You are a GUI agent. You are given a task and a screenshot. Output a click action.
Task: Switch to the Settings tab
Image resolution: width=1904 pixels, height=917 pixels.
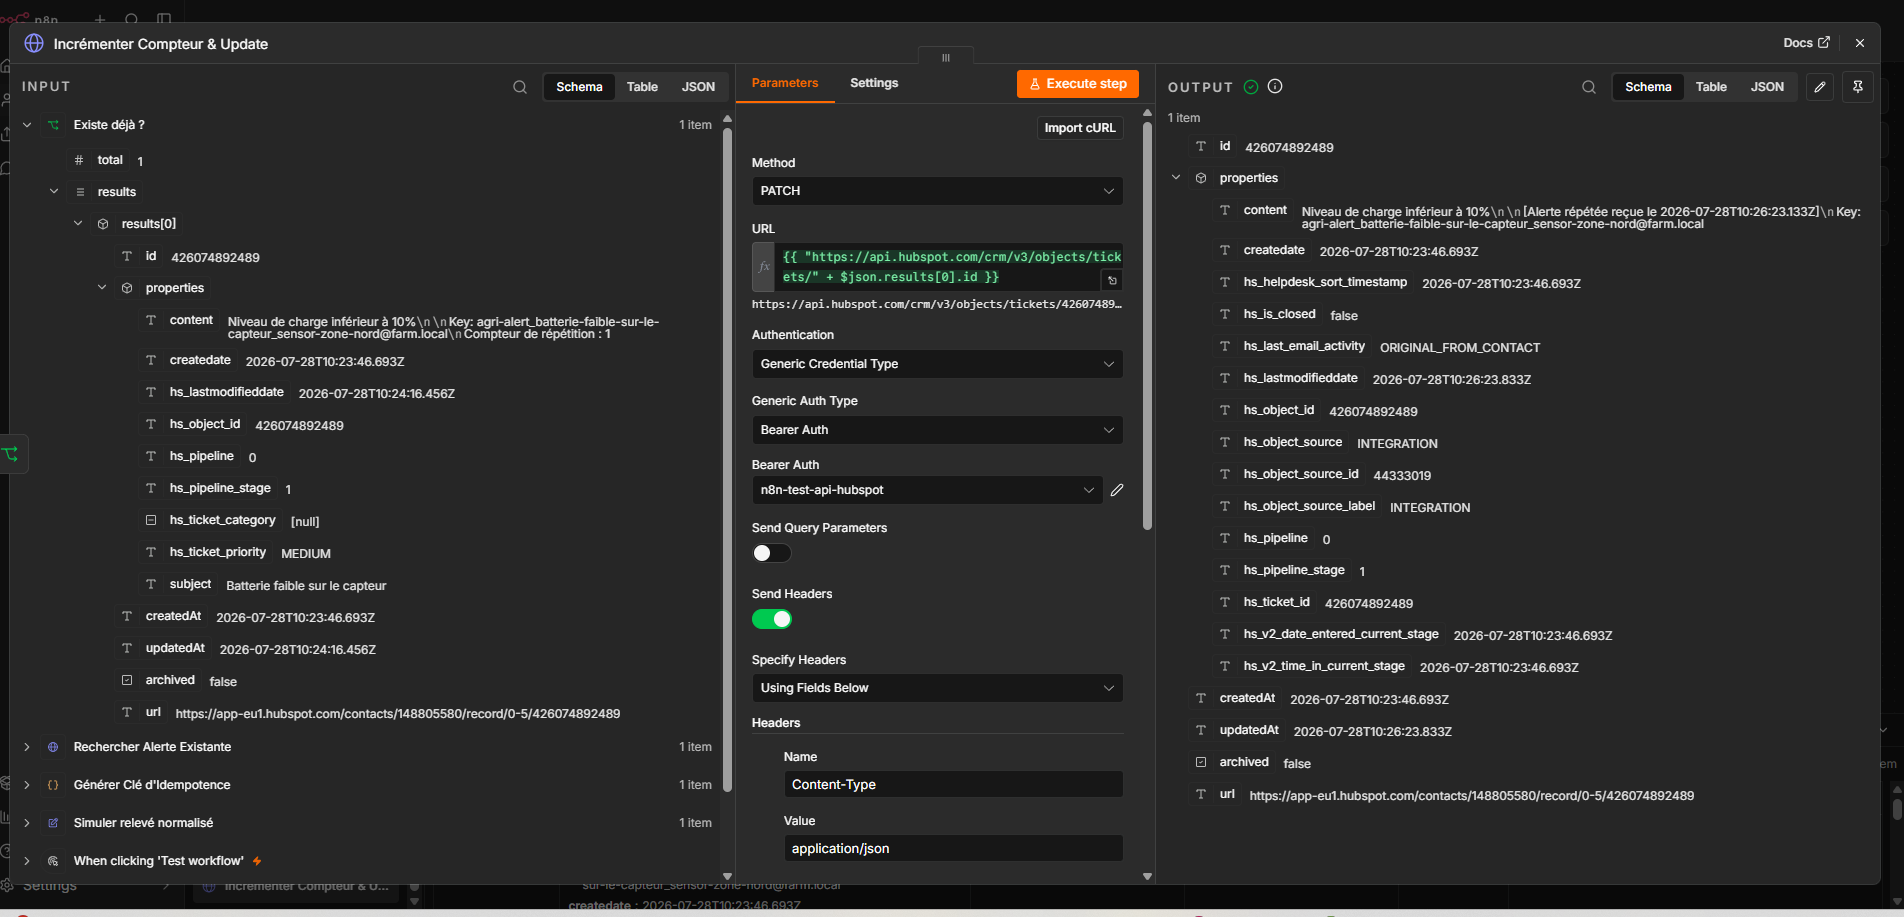click(874, 83)
